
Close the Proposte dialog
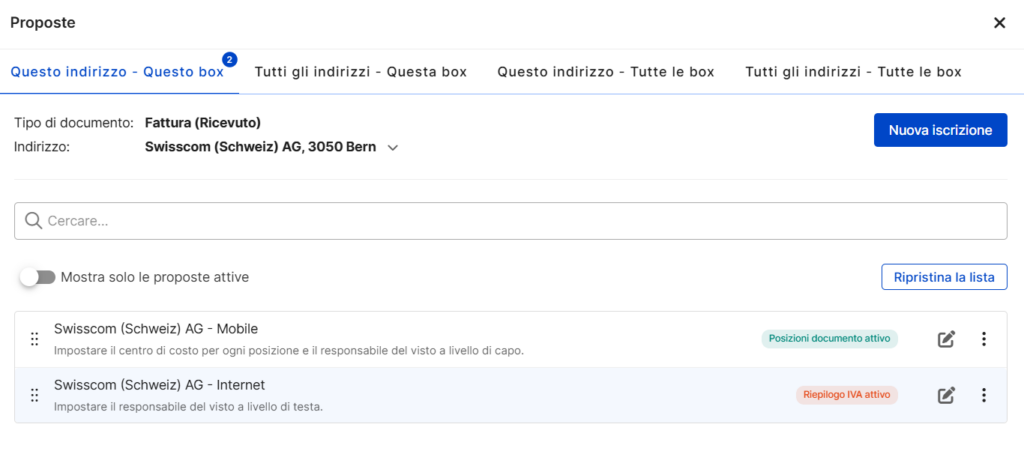[999, 23]
